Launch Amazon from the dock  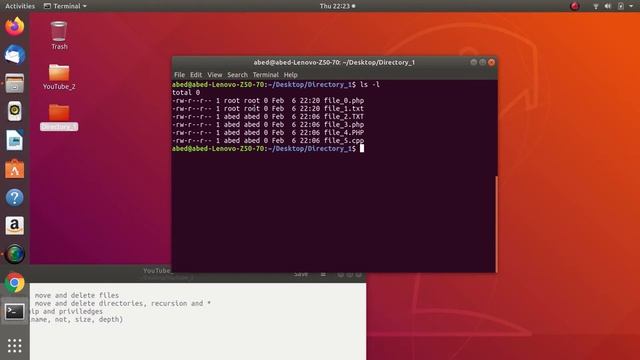15,226
